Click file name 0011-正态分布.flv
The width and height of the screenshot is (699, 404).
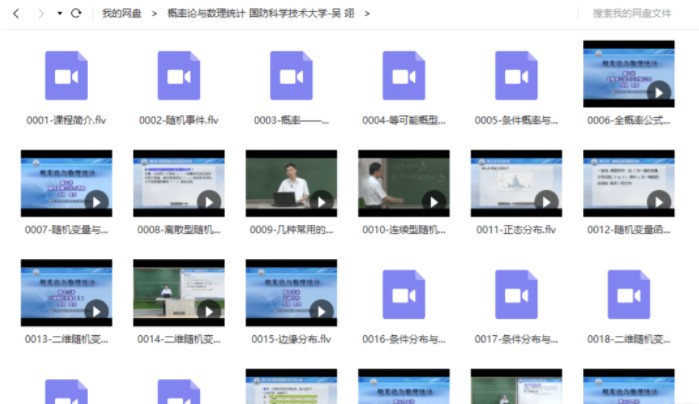516,230
